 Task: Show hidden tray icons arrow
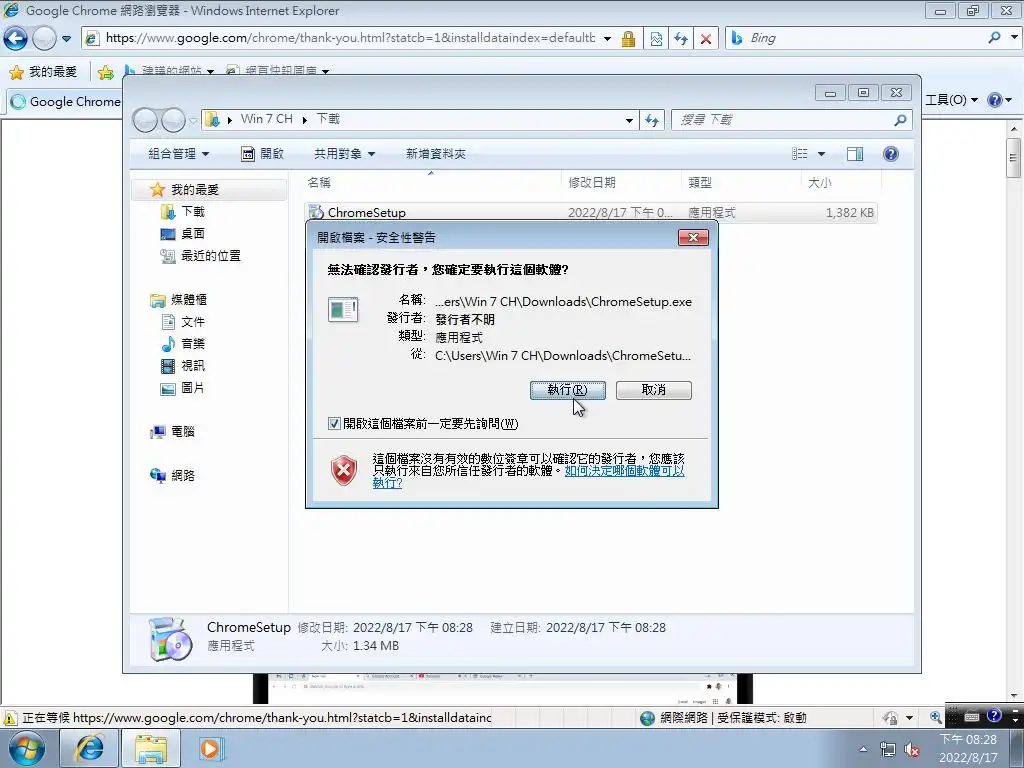(x=863, y=750)
